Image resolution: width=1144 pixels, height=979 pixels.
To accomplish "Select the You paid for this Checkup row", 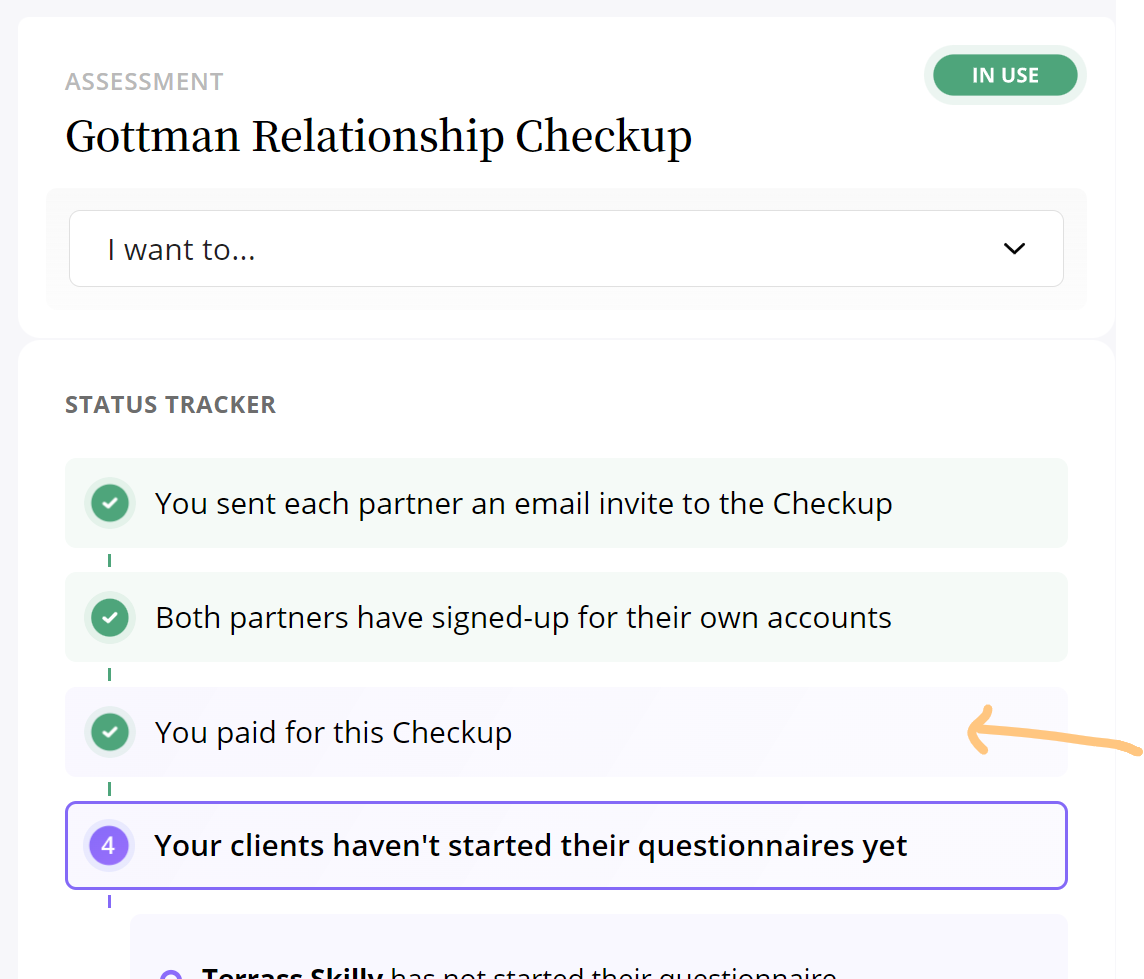I will (566, 732).
